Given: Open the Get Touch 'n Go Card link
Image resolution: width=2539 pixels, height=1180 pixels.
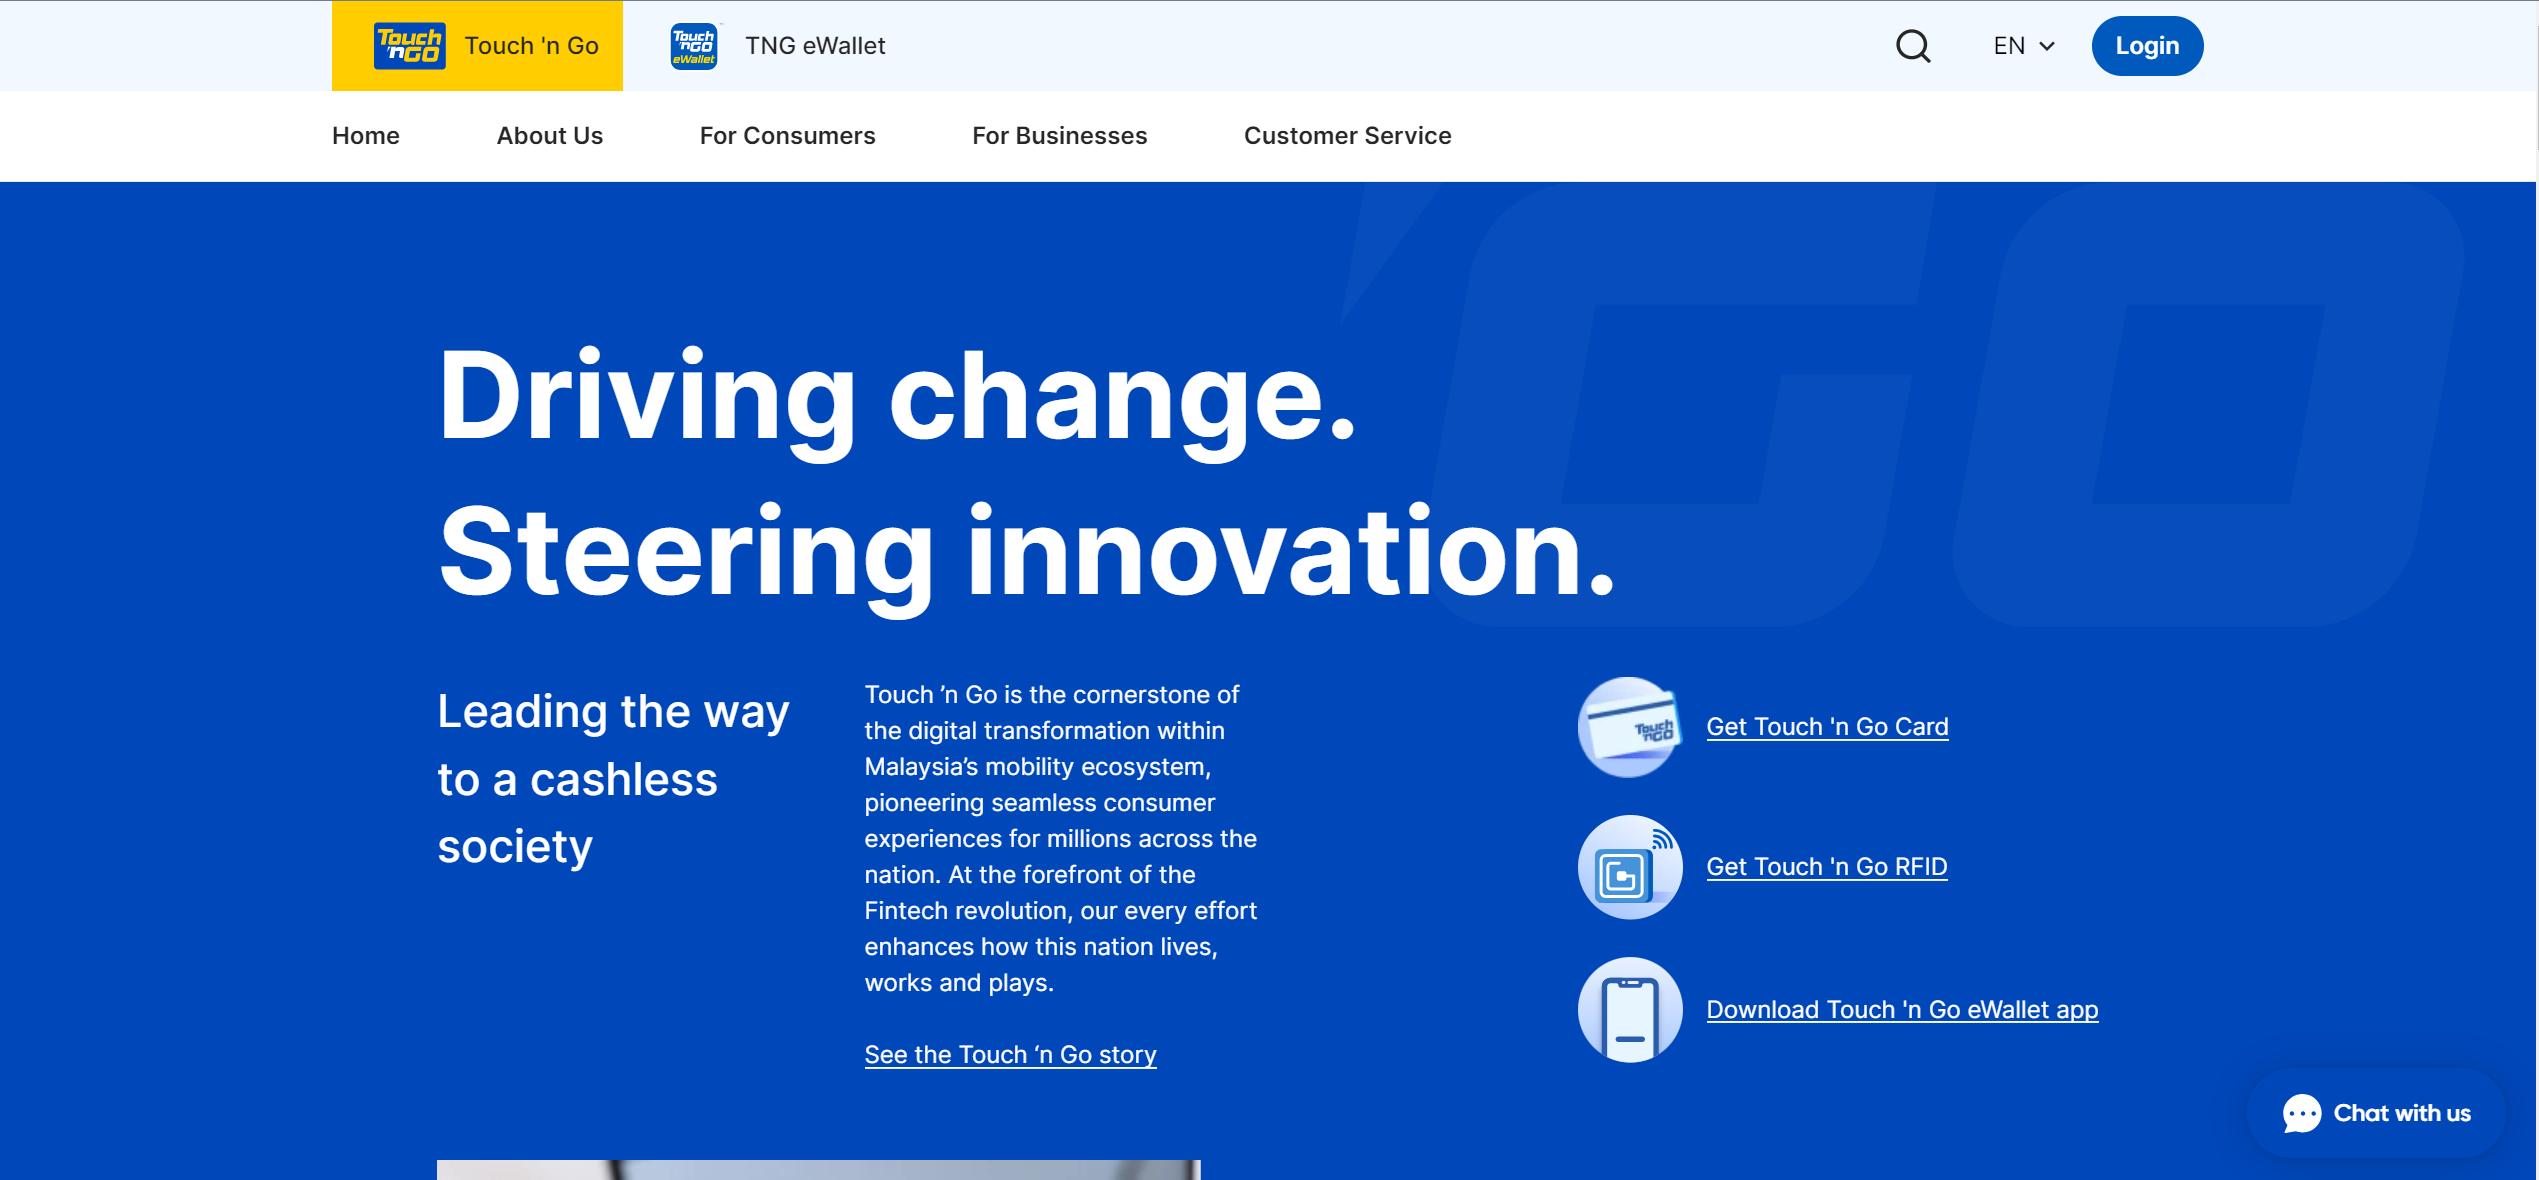Looking at the screenshot, I should 1827,727.
